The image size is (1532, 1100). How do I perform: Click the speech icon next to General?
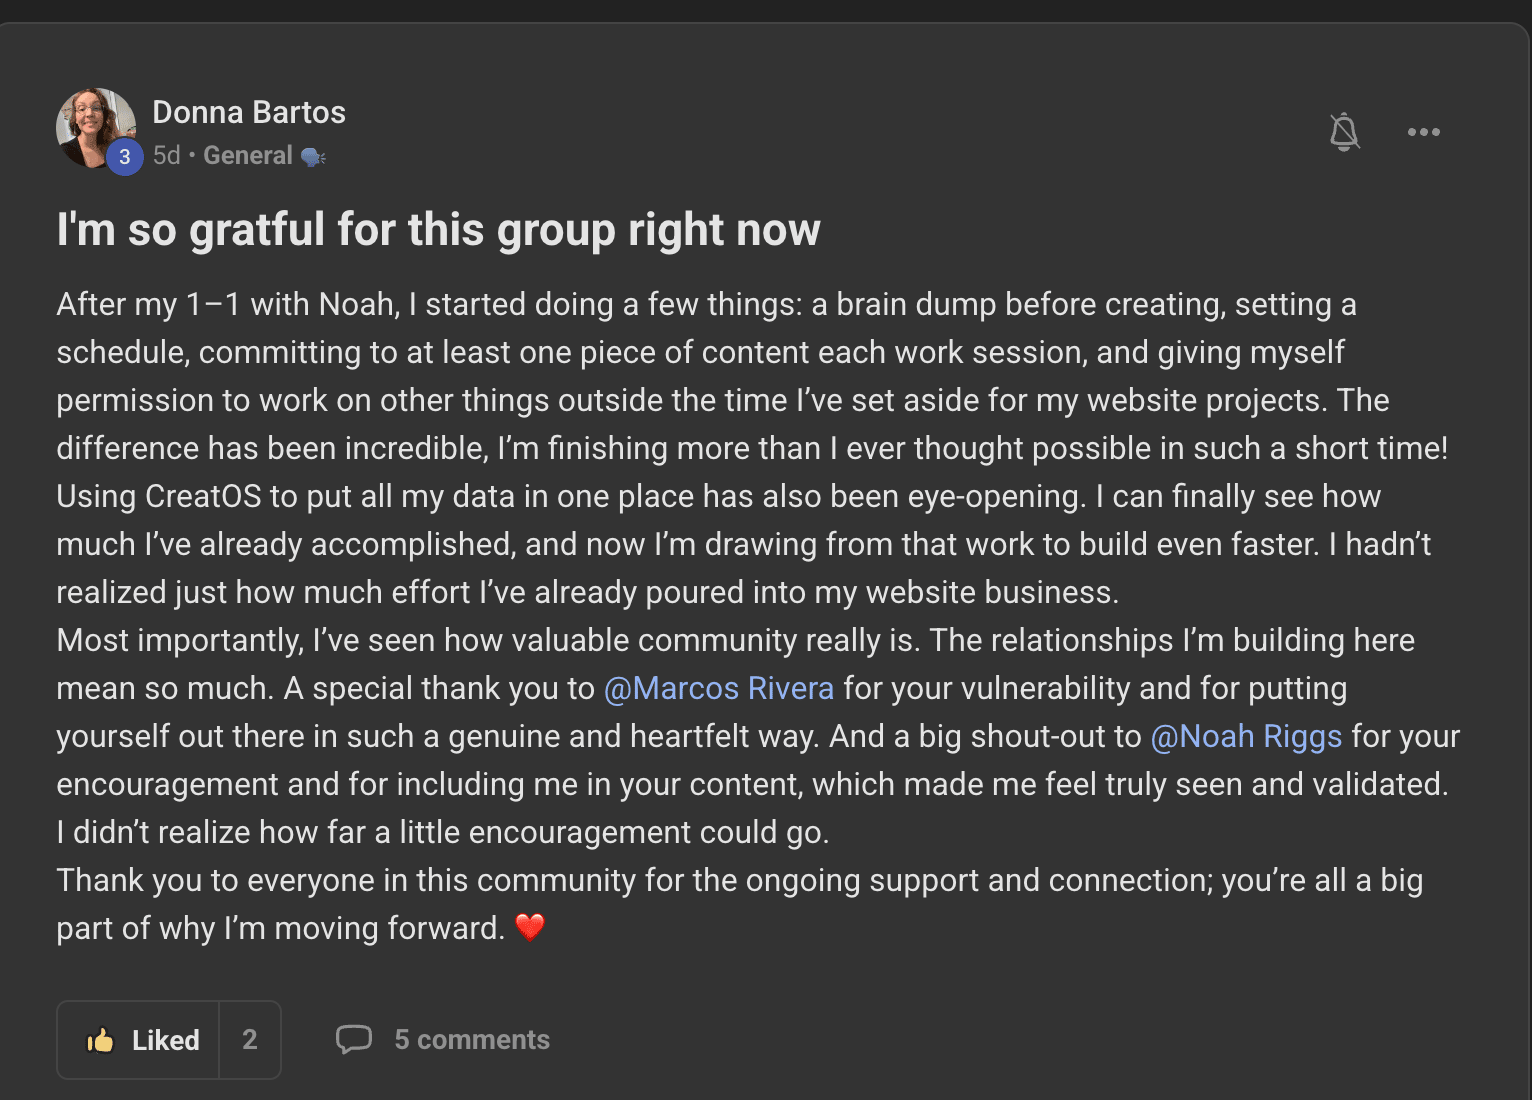[313, 157]
